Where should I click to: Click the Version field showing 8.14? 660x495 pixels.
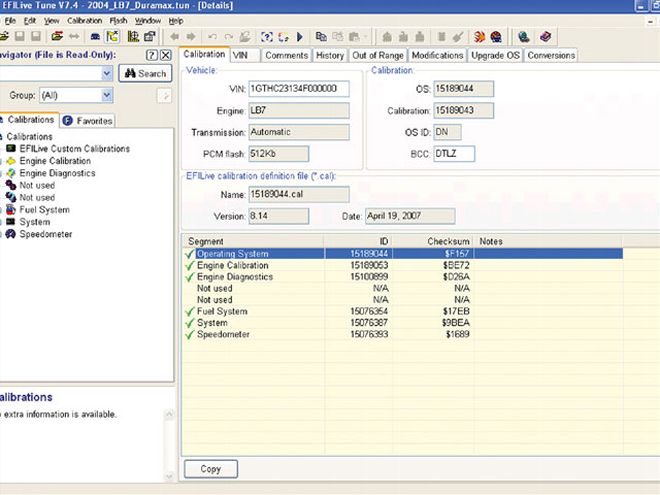coord(279,216)
